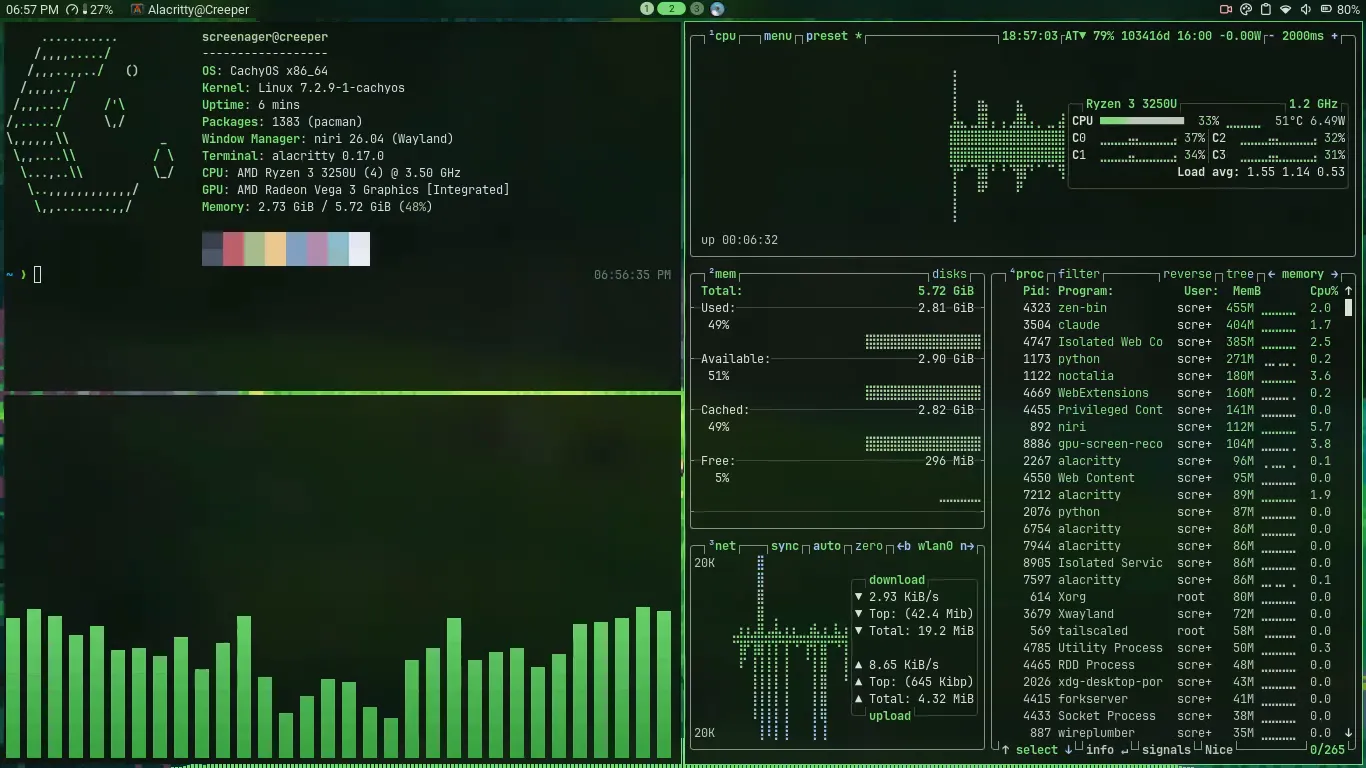
Task: Toggle tree view in proc box
Action: (1239, 274)
